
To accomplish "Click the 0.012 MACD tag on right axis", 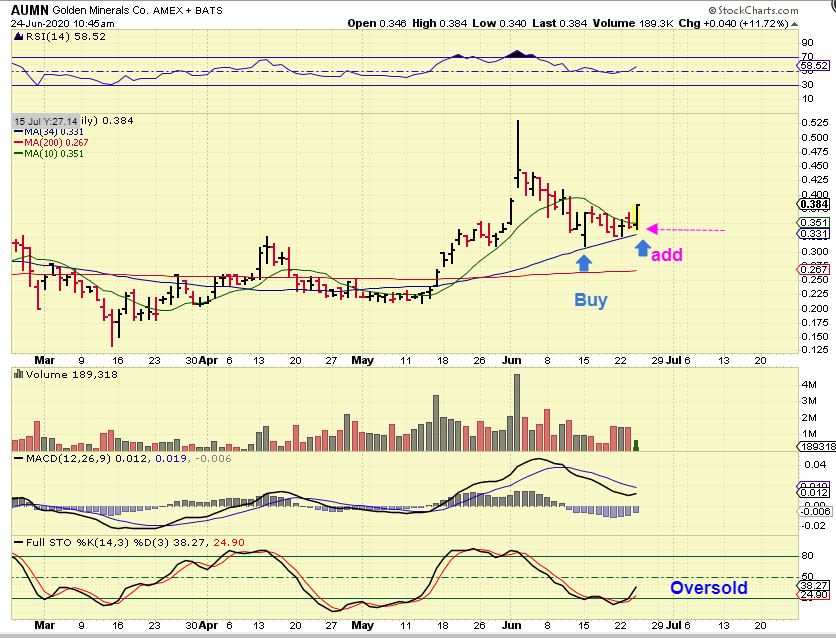I will [x=814, y=492].
